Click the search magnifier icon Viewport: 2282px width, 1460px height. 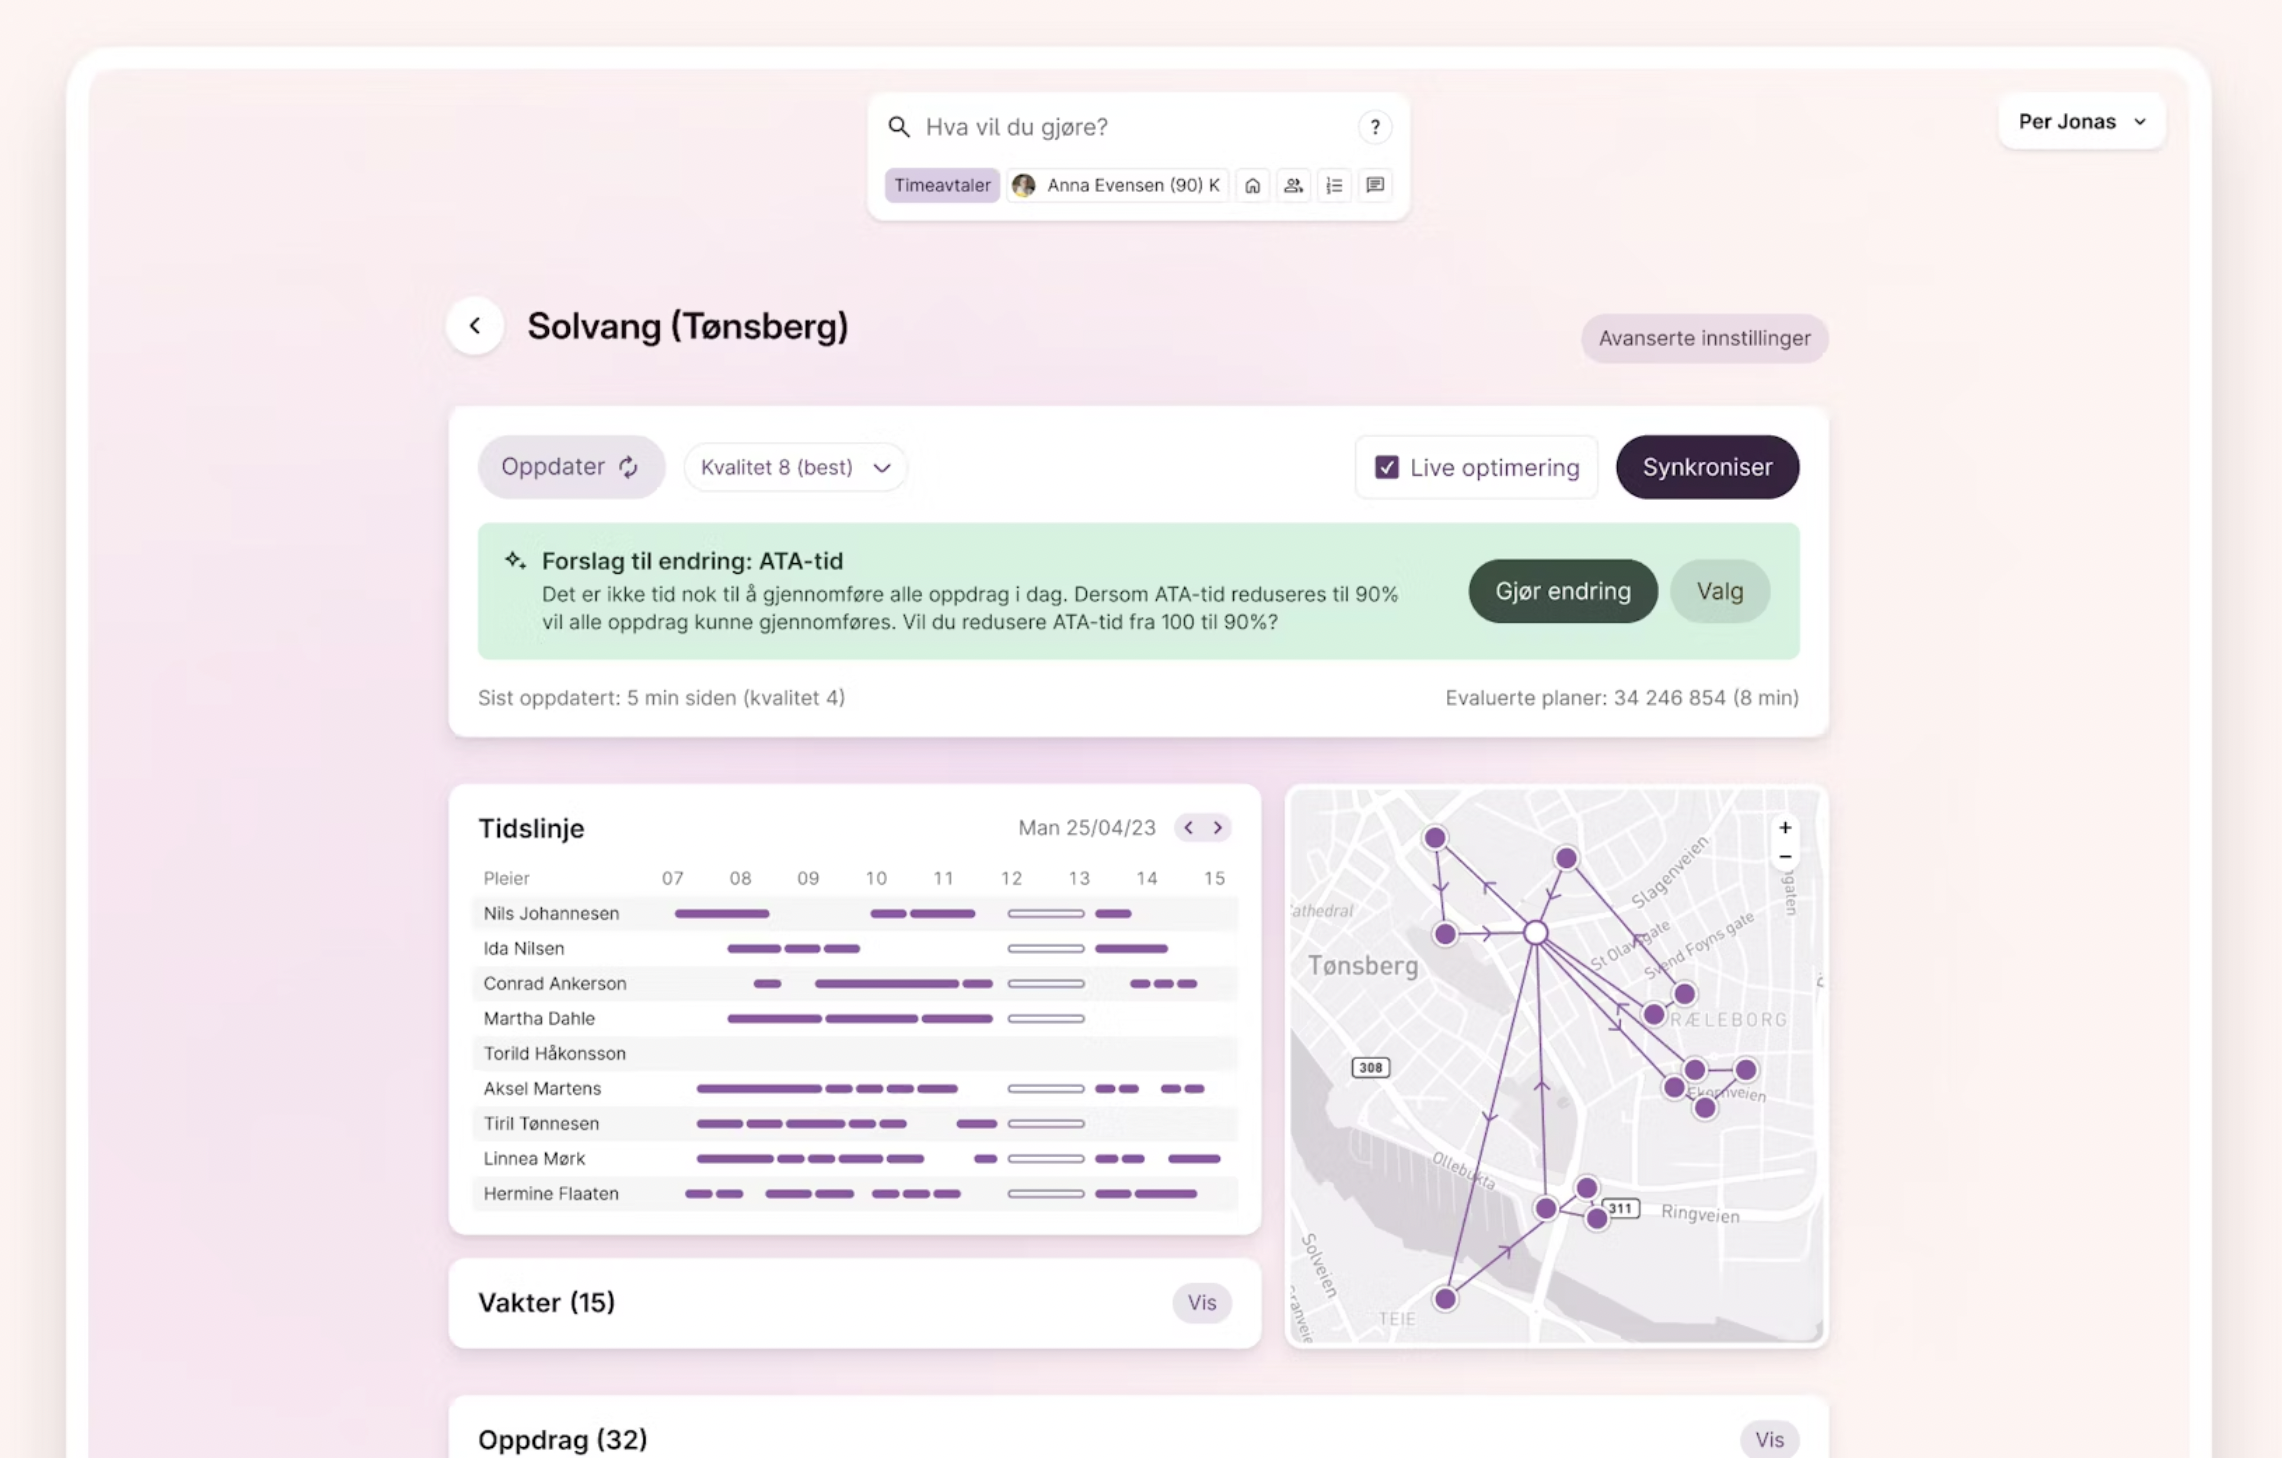(898, 127)
